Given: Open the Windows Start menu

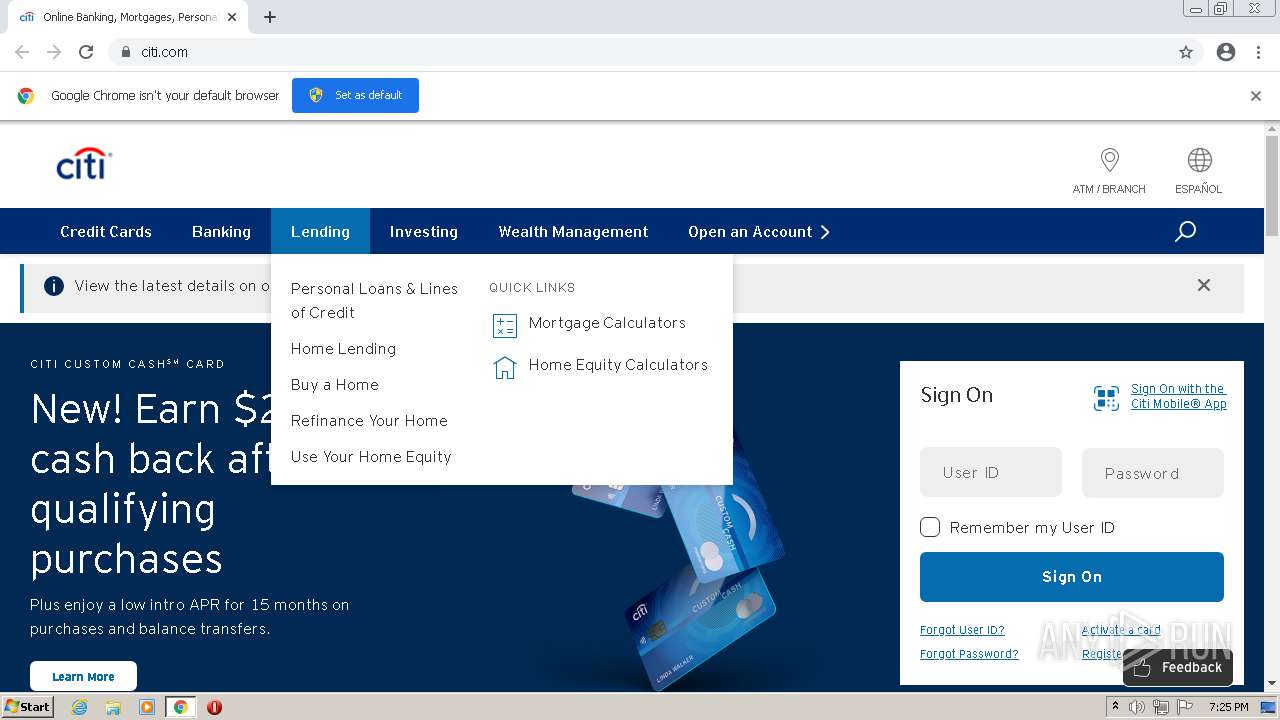Looking at the screenshot, I should point(27,707).
